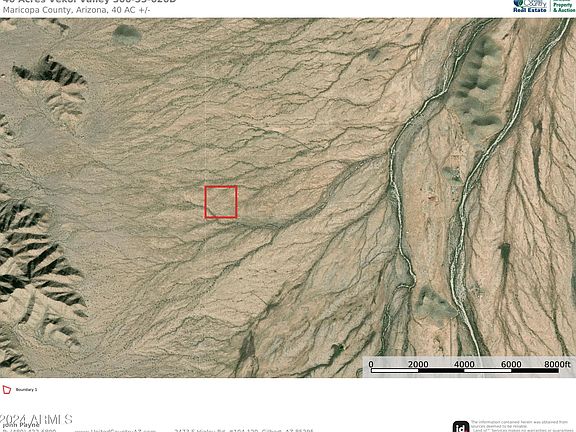
Task: Click the 40 Acres Vekol Valley title
Action: point(89,1)
